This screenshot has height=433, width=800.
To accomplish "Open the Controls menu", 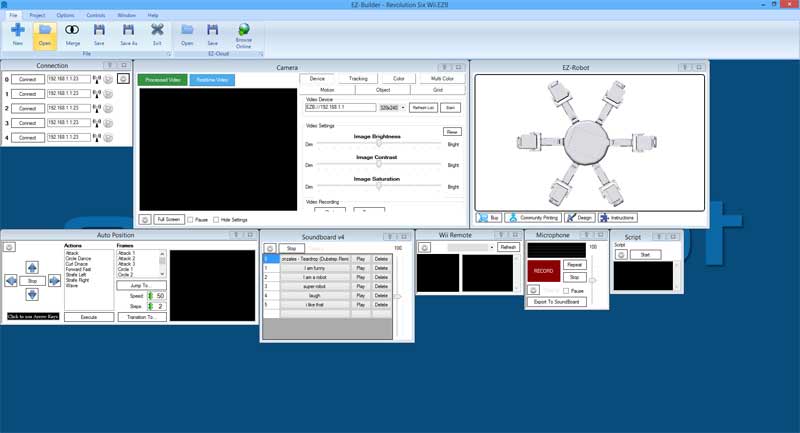I will click(x=95, y=15).
